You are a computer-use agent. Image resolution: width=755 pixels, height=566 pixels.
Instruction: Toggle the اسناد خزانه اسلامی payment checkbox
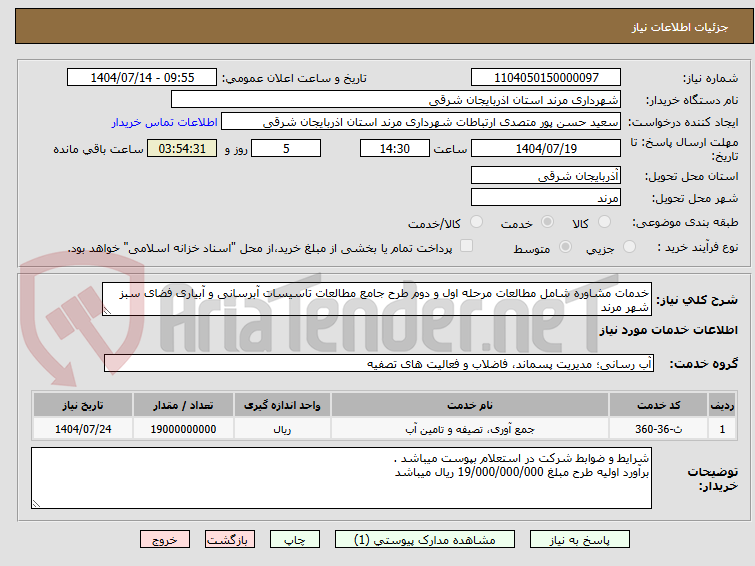[x=466, y=246]
